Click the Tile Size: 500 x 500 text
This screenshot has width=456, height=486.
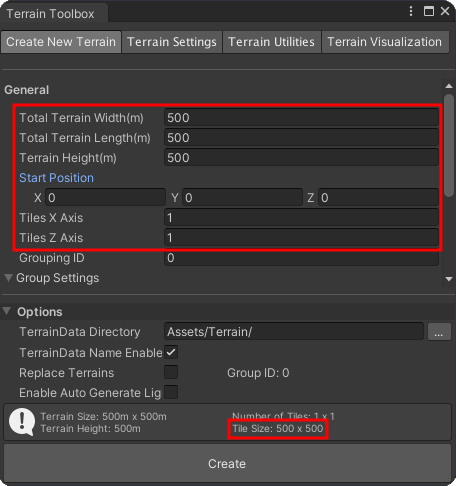pos(278,428)
